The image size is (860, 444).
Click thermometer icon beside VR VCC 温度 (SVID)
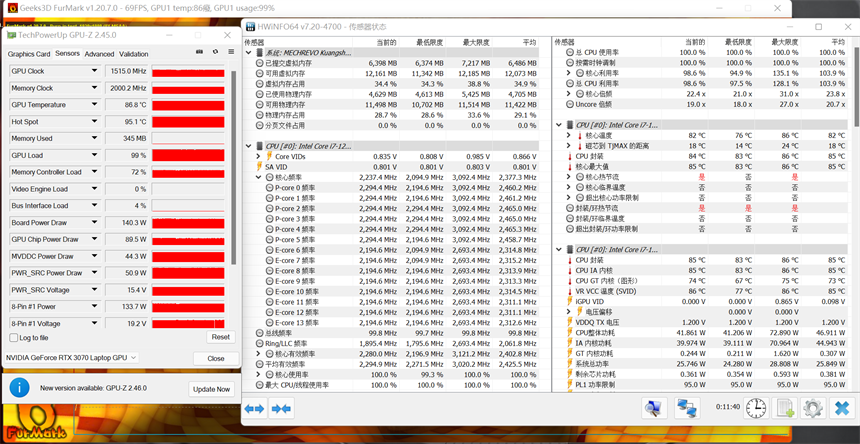click(x=570, y=291)
